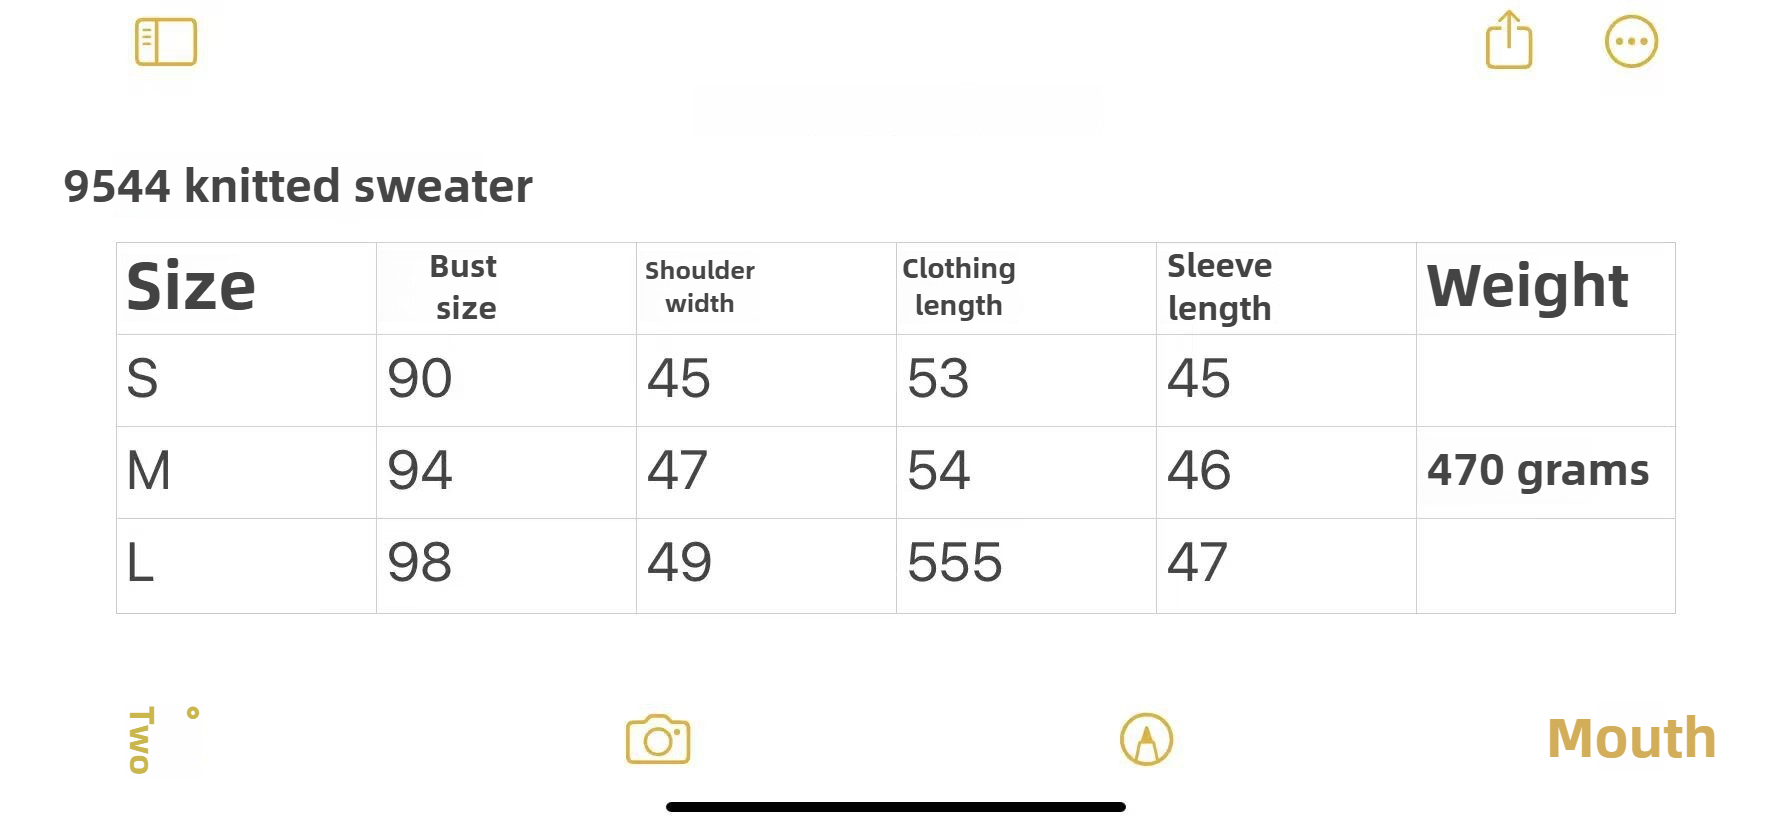Image resolution: width=1792 pixels, height=828 pixels.
Task: Open the markup pen icon
Action: click(x=1146, y=740)
